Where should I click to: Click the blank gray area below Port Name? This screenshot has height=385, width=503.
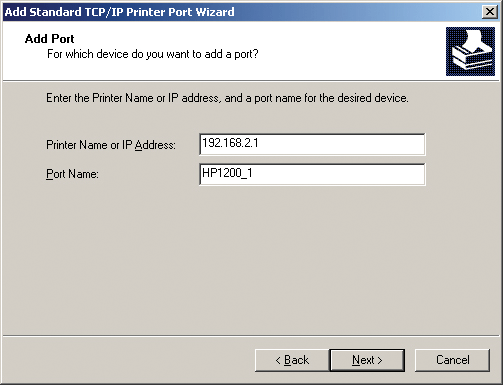pyautogui.click(x=250, y=260)
